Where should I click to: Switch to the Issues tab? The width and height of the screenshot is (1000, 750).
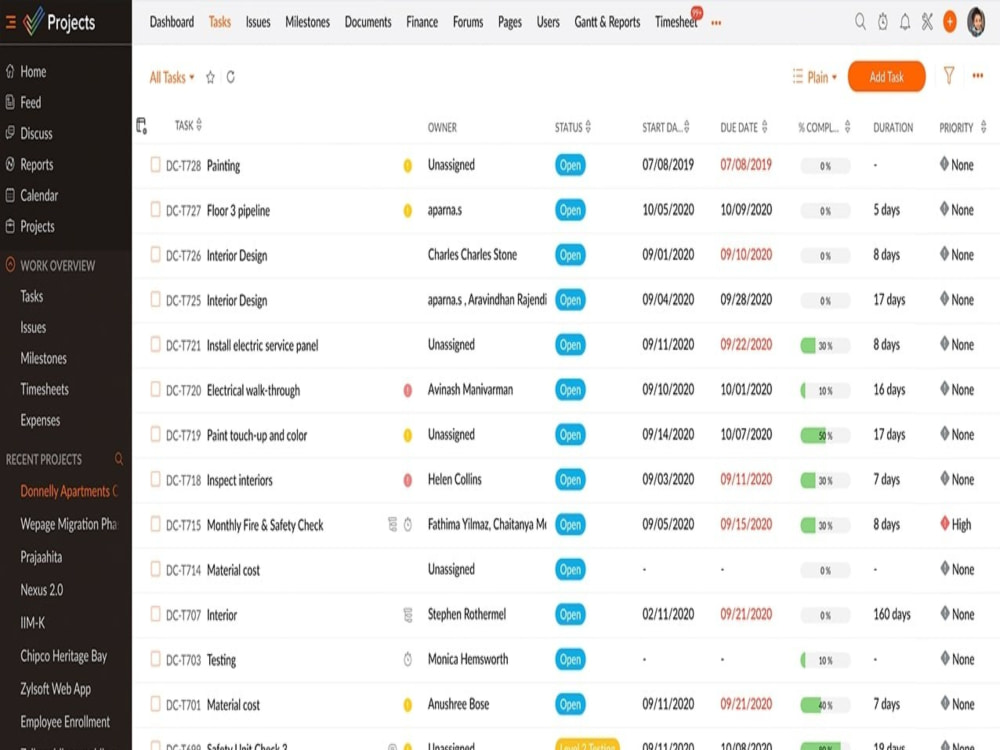pyautogui.click(x=258, y=22)
